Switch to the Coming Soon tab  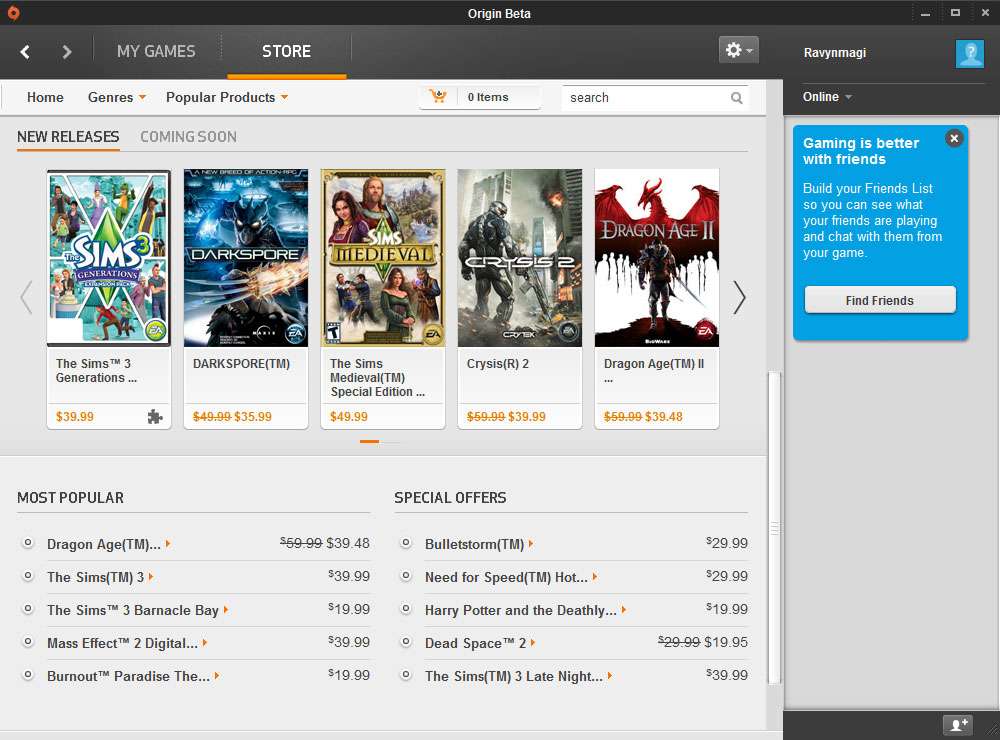point(188,137)
